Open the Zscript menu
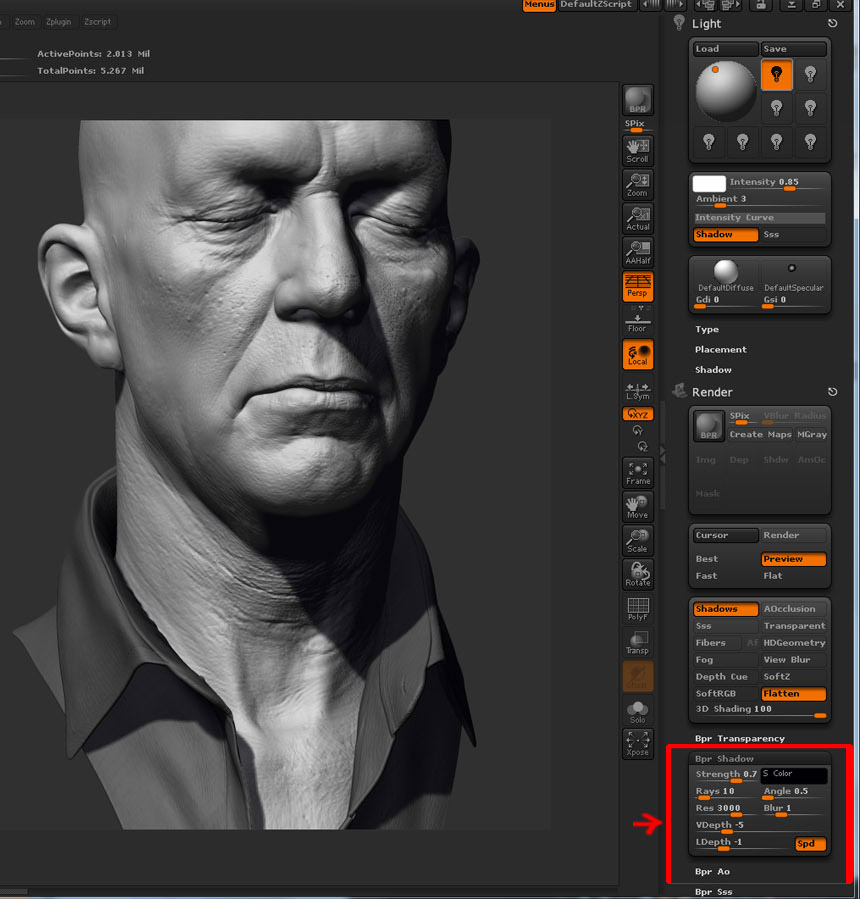Viewport: 860px width, 899px height. (97, 22)
